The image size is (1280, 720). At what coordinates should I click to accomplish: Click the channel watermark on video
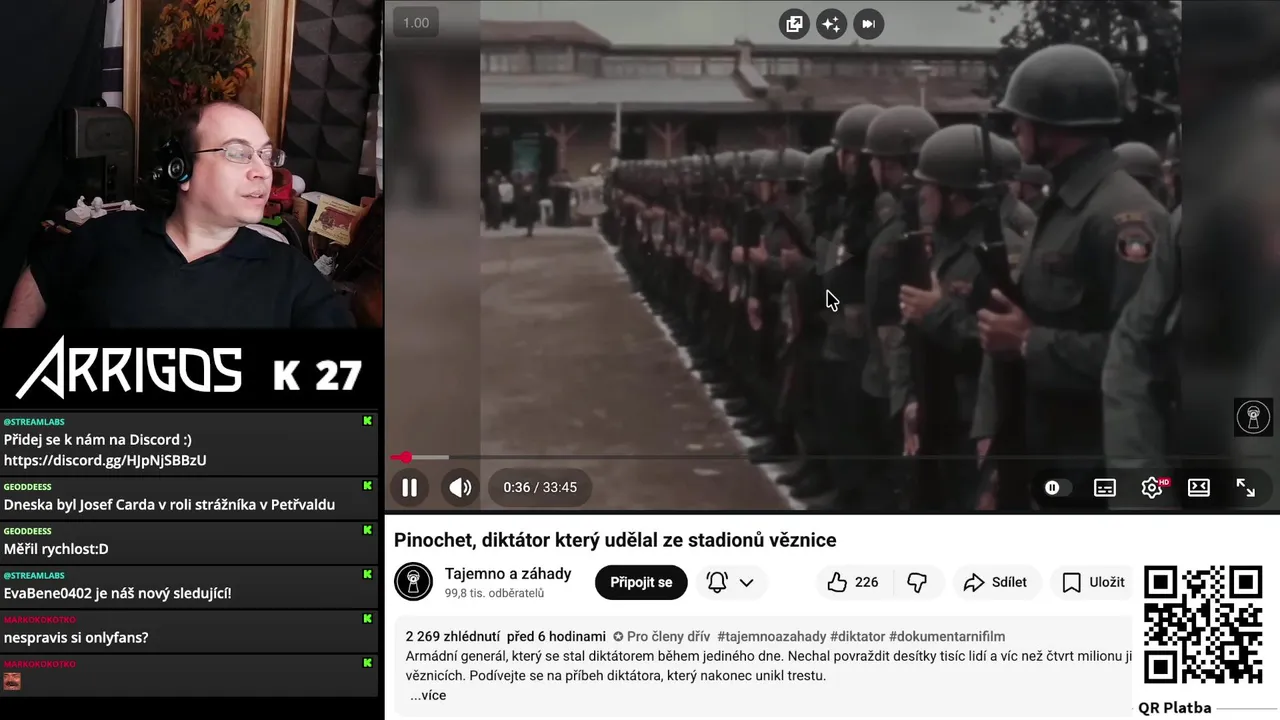click(1253, 417)
